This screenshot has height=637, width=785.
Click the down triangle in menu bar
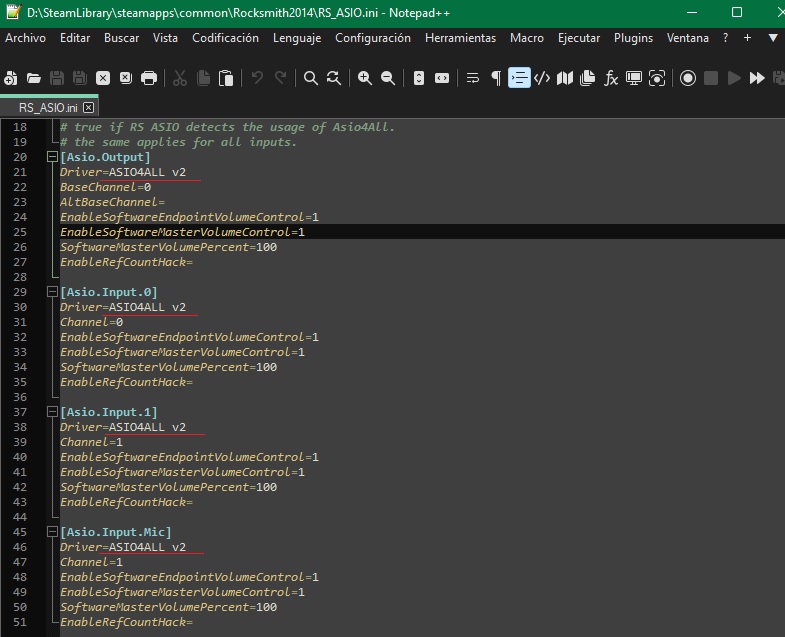[x=773, y=38]
